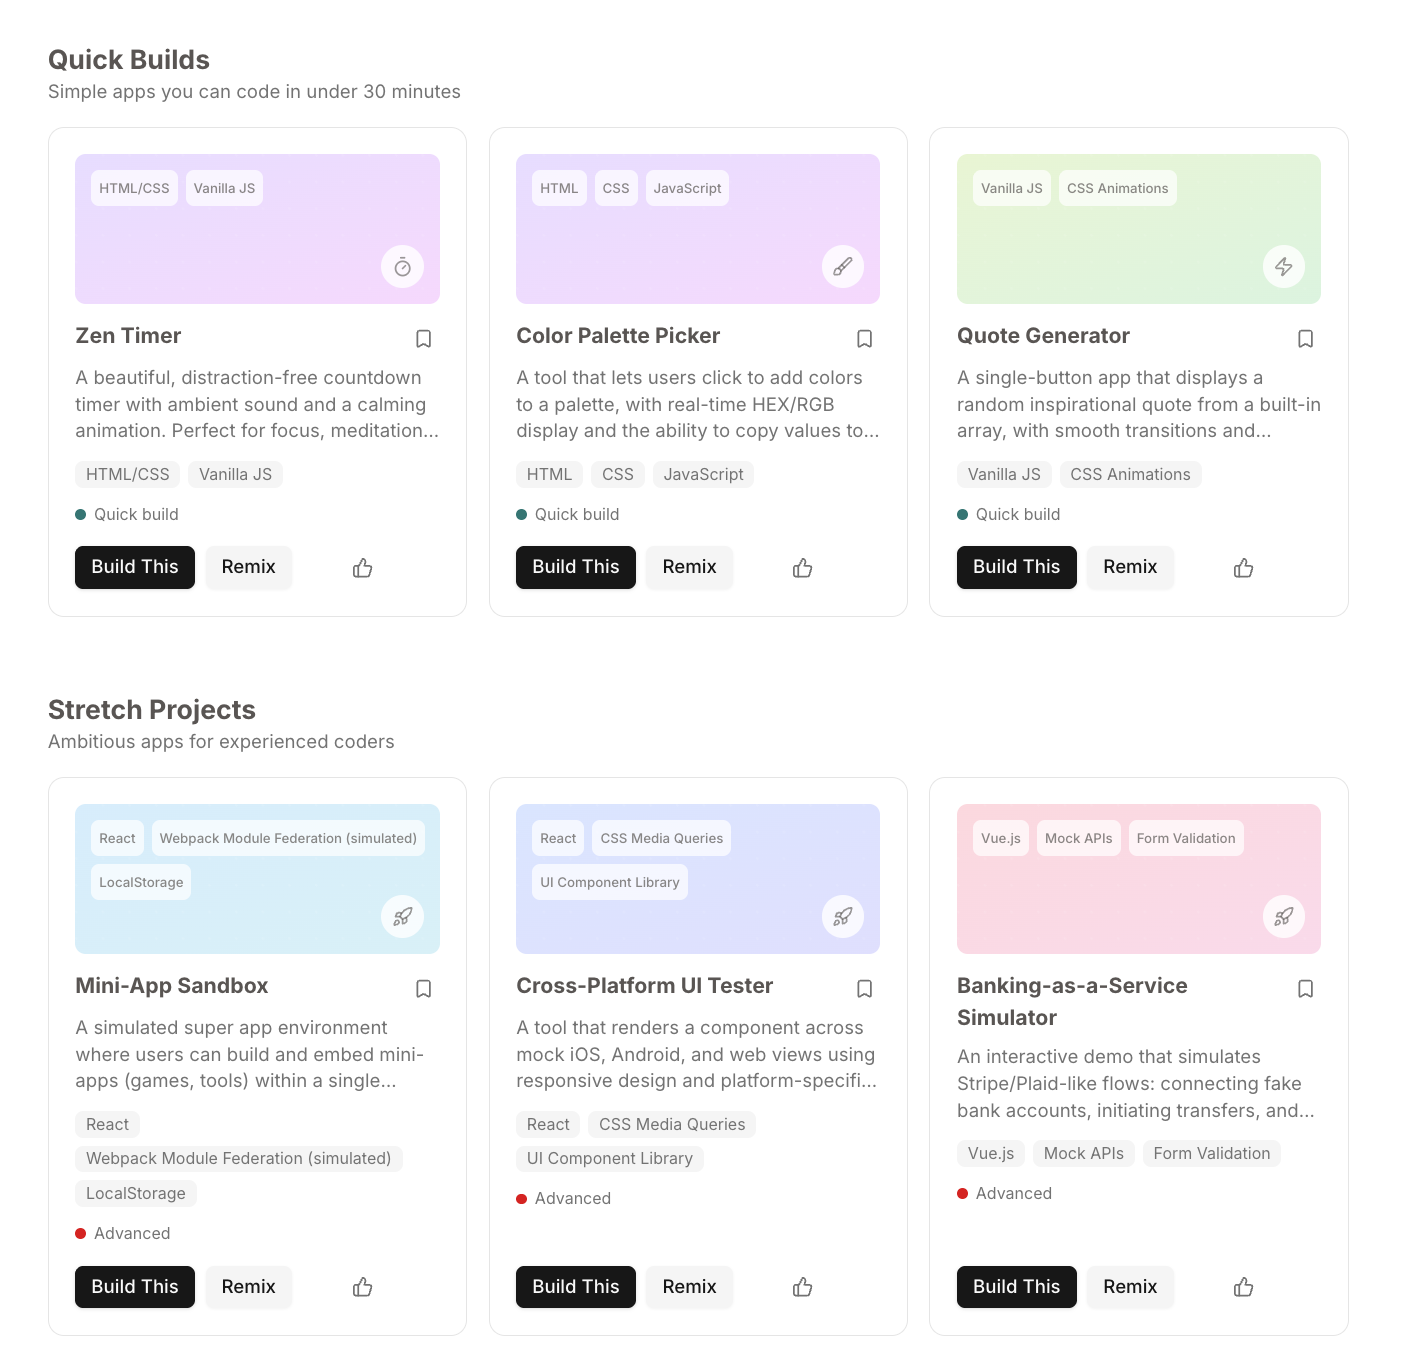The height and width of the screenshot is (1372, 1416).
Task: Select the Vanilla JS tag on Quote Generator
Action: (x=1004, y=474)
